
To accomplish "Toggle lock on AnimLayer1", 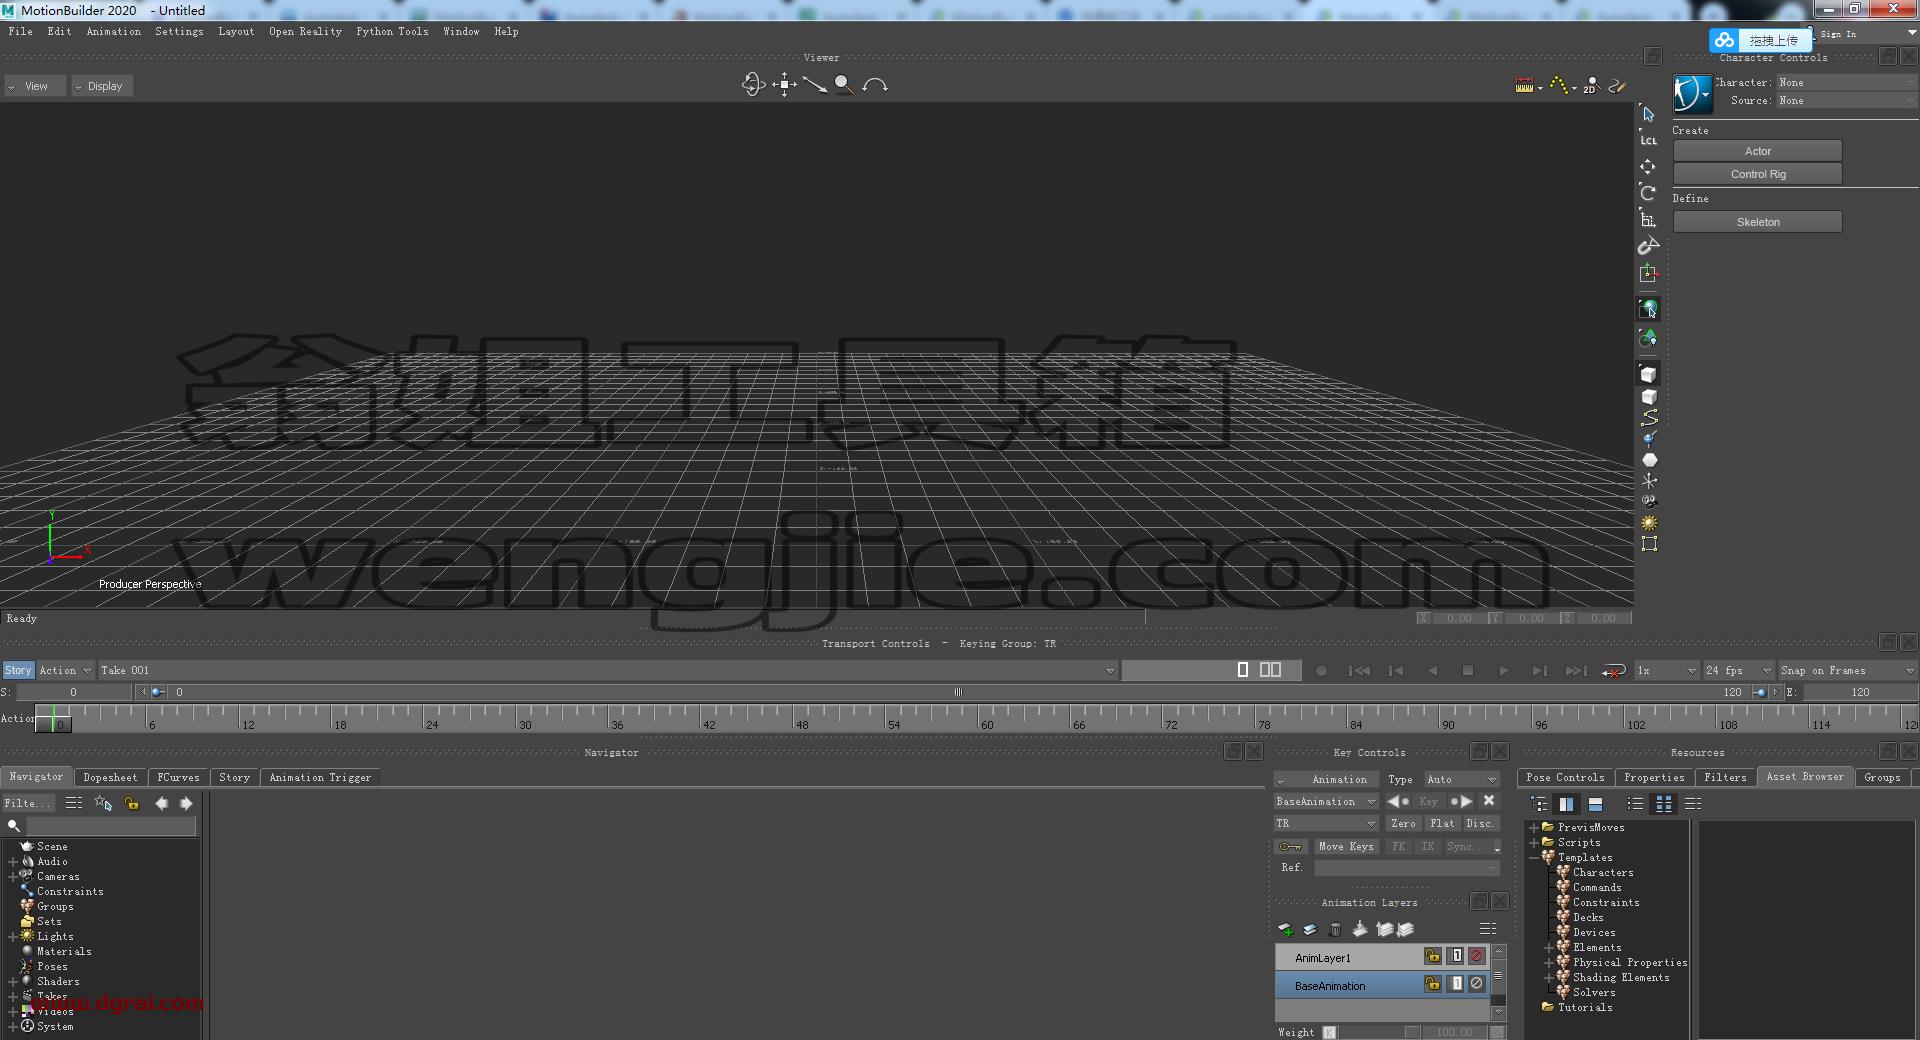I will [1433, 956].
